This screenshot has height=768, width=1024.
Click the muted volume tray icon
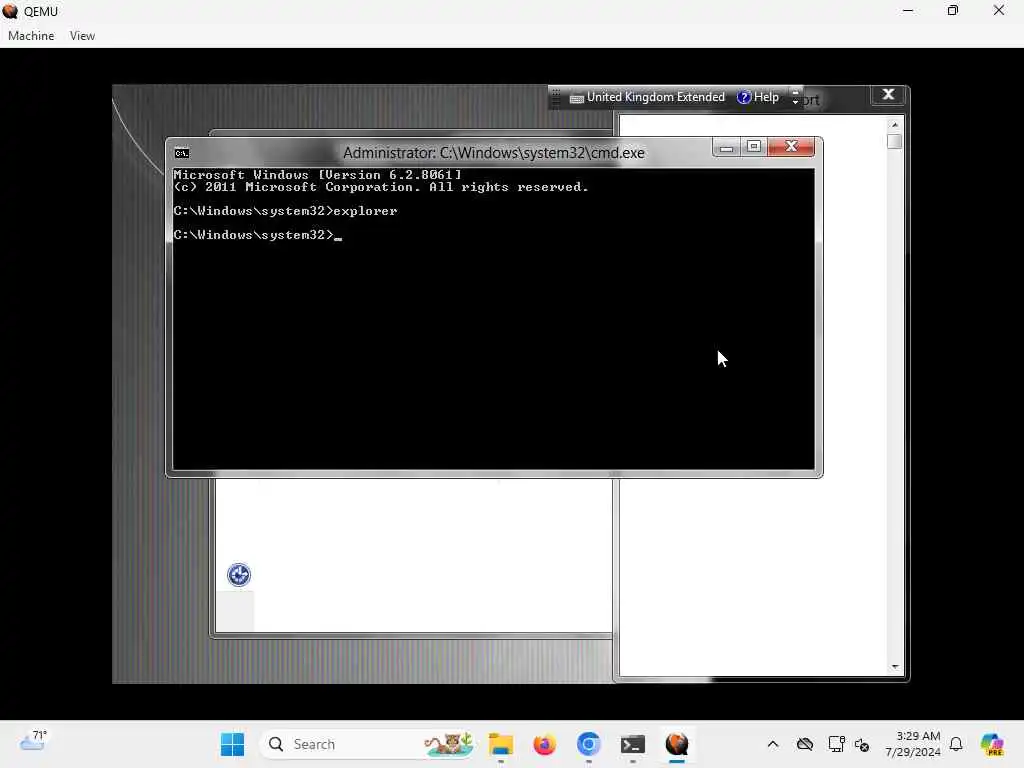point(862,745)
